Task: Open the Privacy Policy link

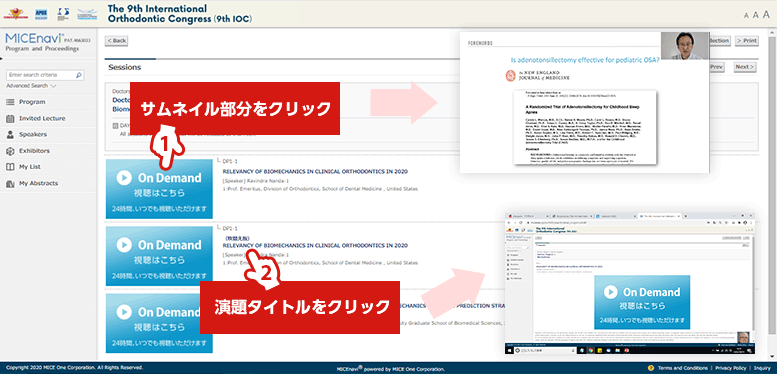Action: click(730, 368)
